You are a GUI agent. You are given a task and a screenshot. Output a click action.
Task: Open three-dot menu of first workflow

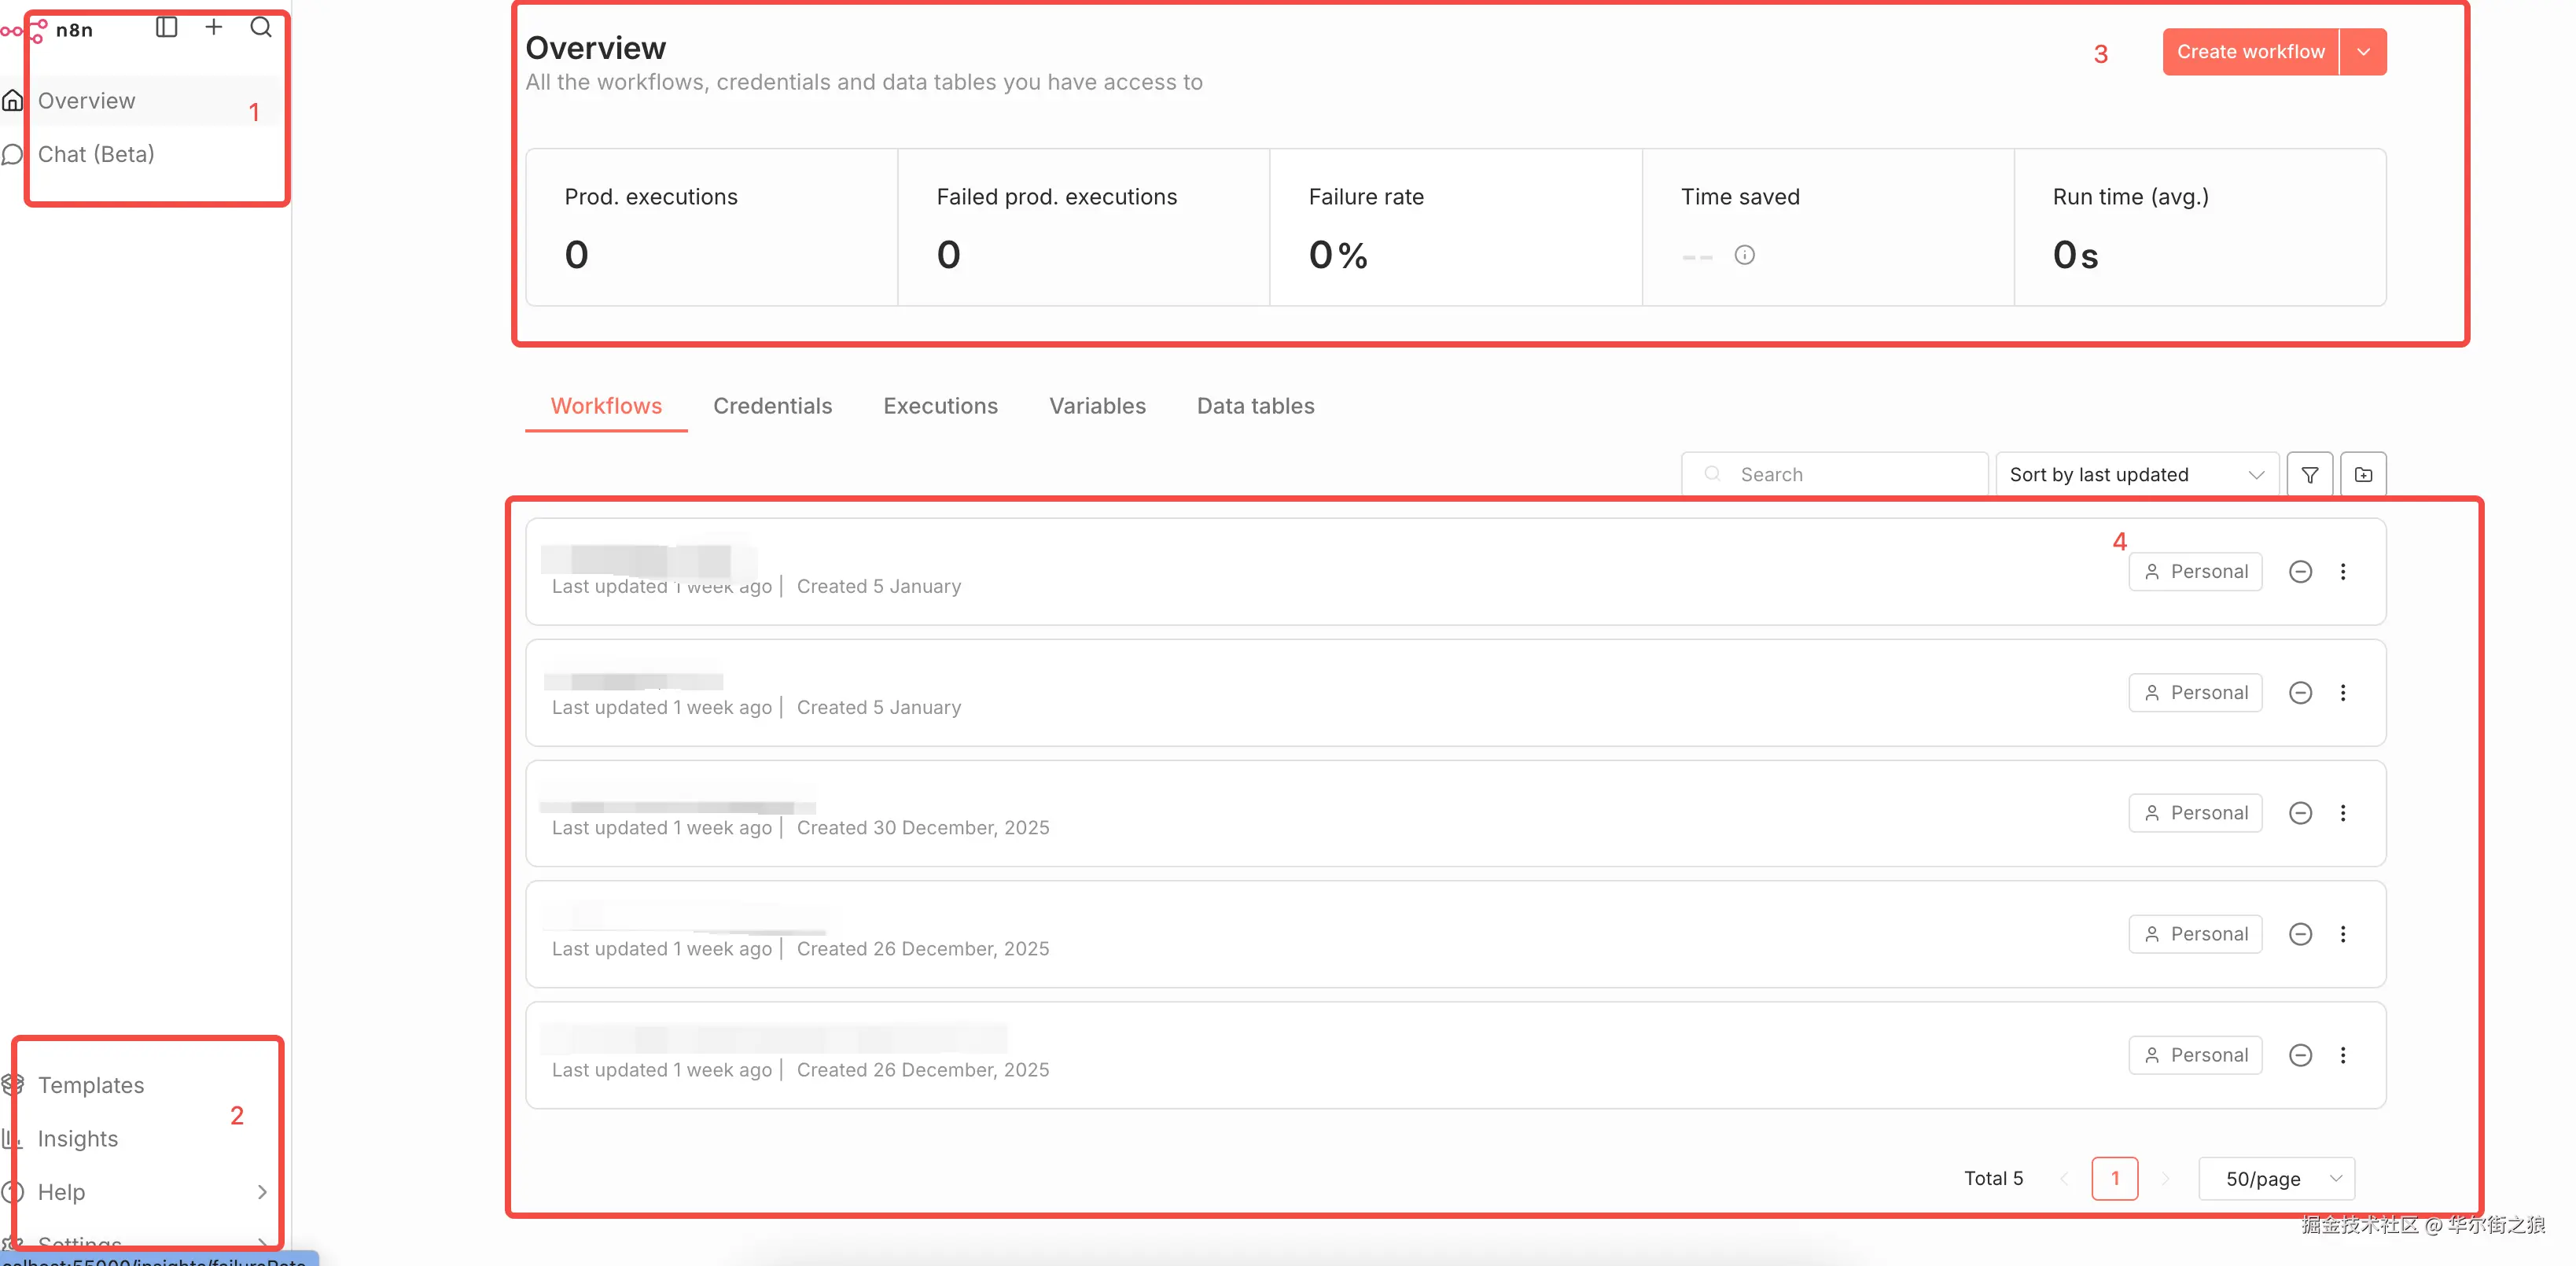2342,572
